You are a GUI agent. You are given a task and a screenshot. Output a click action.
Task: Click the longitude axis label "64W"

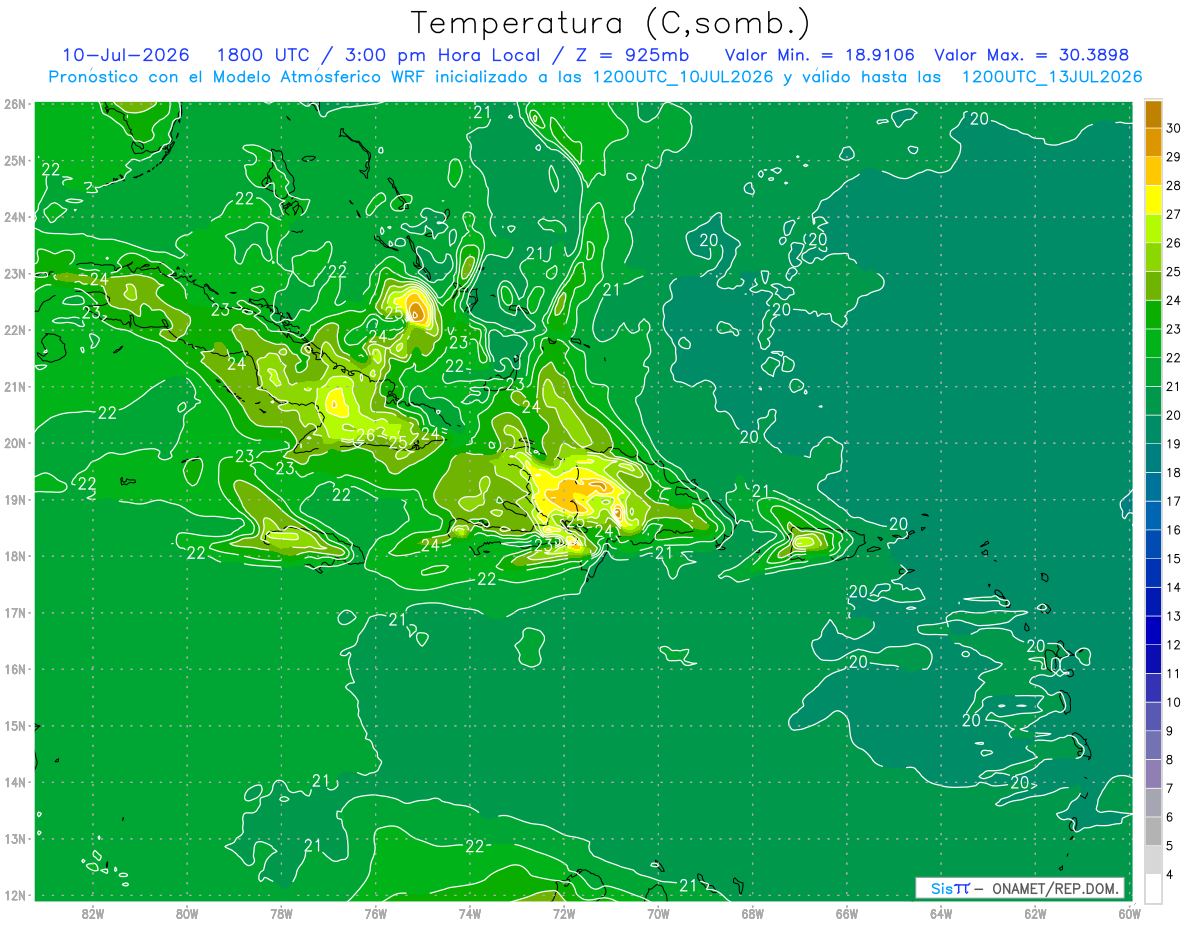click(x=941, y=912)
